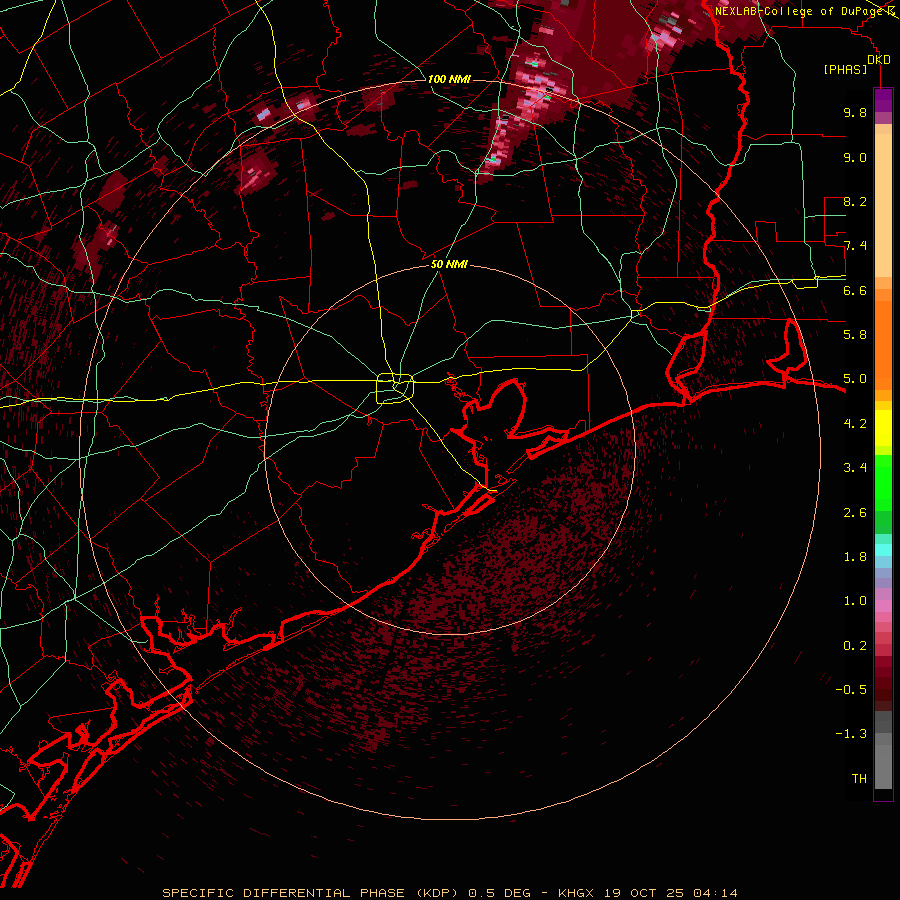Pick the pink color band on scale

(x=883, y=606)
